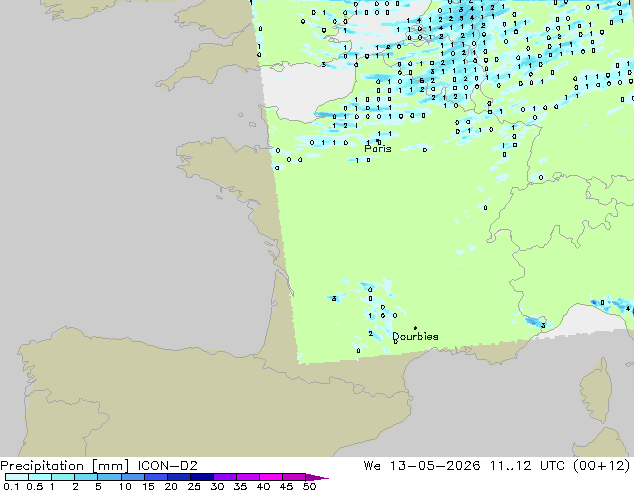This screenshot has width=634, height=490.
Task: Click the purple arrow end of the legend
Action: coord(317,477)
